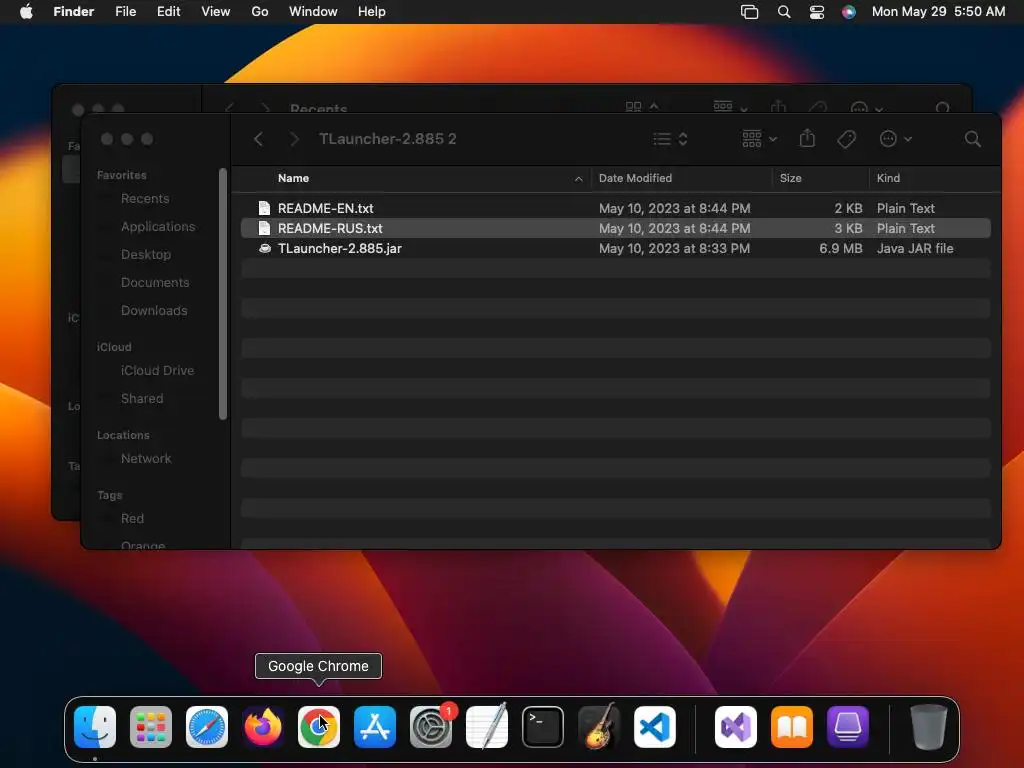Open the More actions ellipsis dropdown
The height and width of the screenshot is (768, 1024).
click(895, 139)
